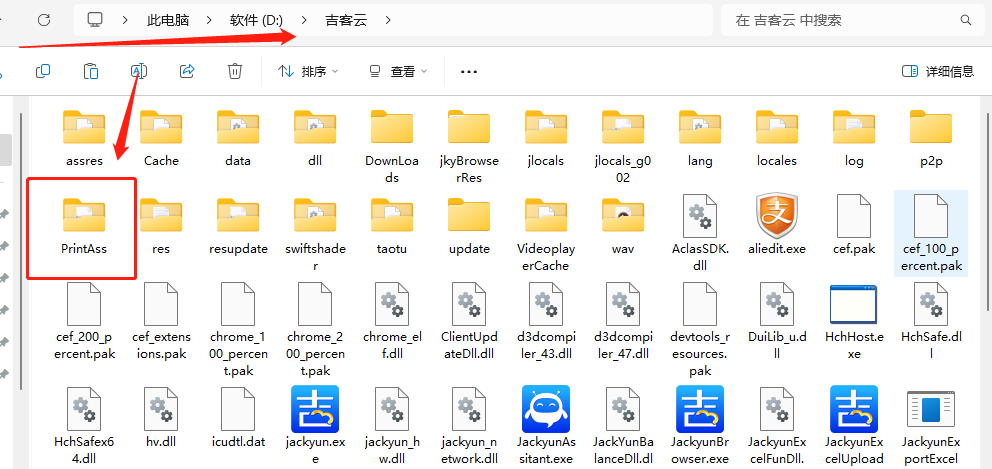This screenshot has height=469, width=992.
Task: Select the taotu folder
Action: pos(392,226)
